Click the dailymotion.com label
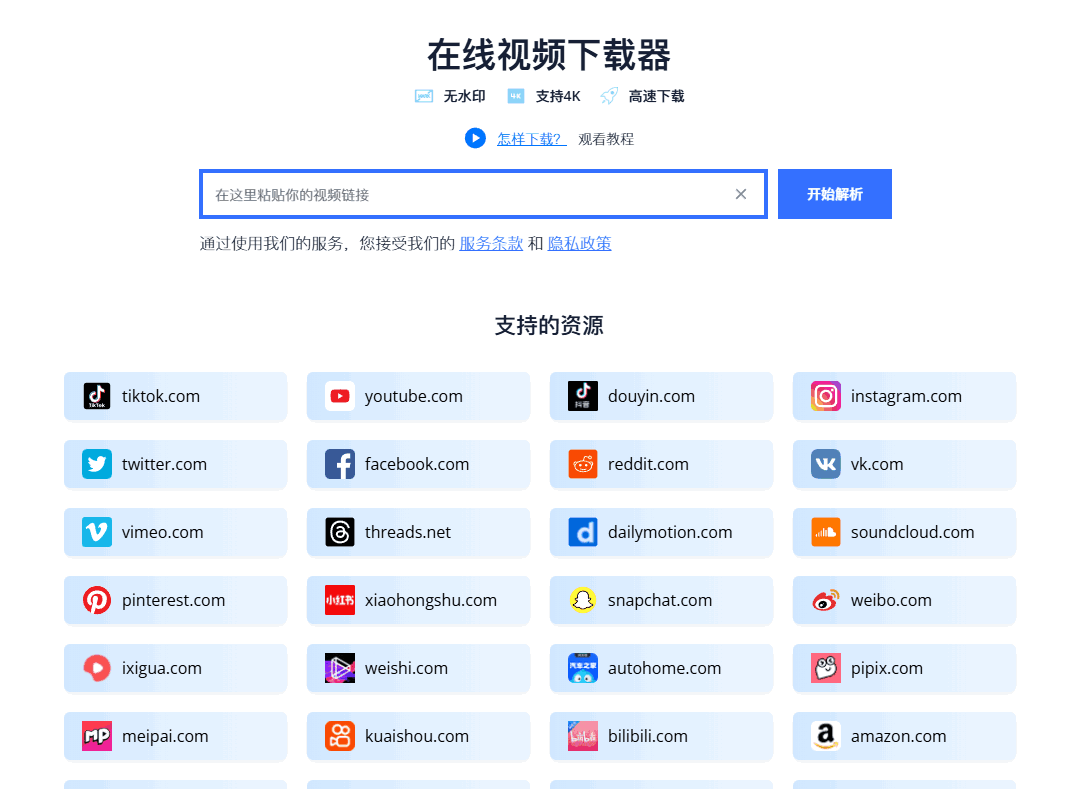Screen dimensions: 1080x789 670,532
